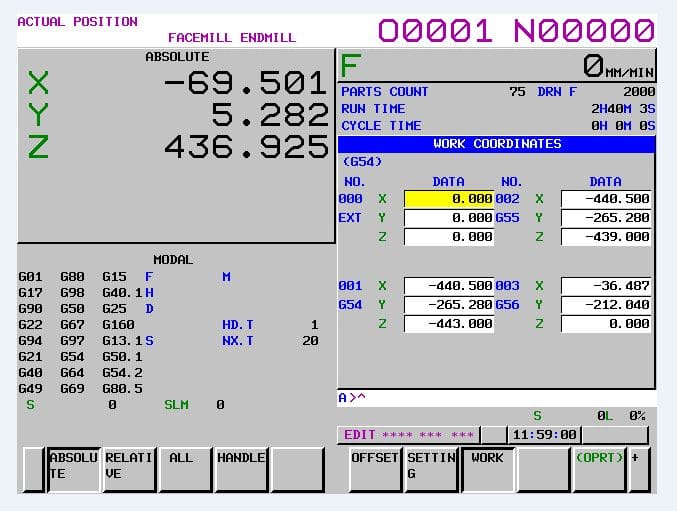Select the G56 Z field 0.000
This screenshot has width=677, height=511.
click(x=606, y=324)
